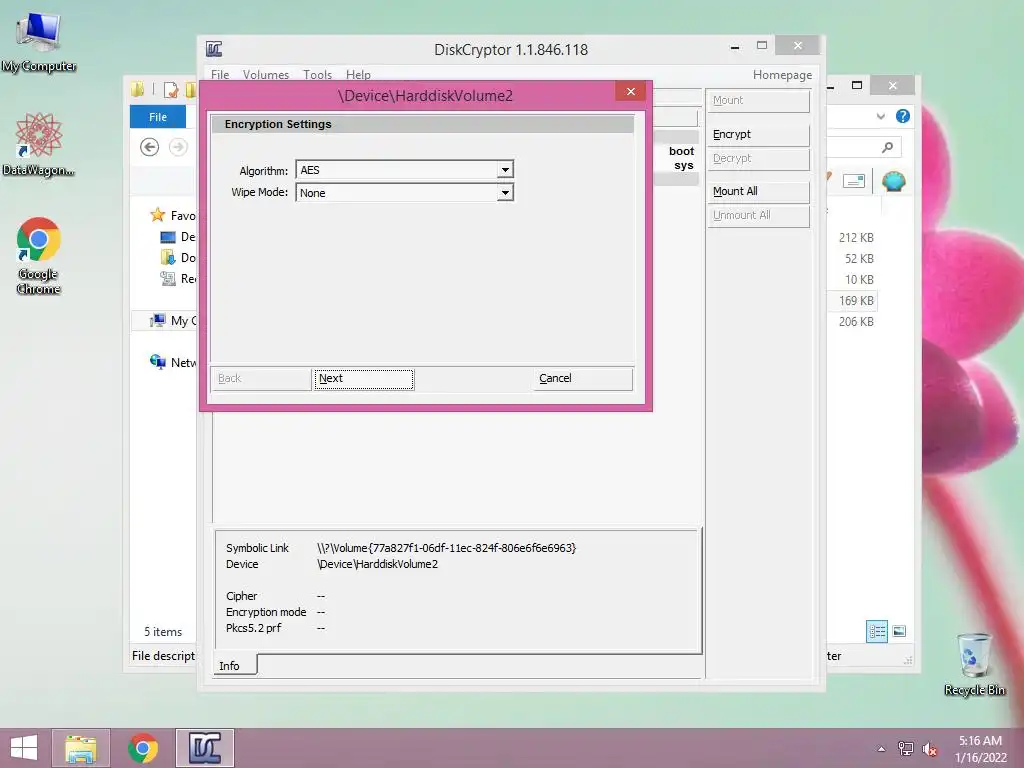Click the 52 KB size entry
The height and width of the screenshot is (768, 1024).
[859, 259]
